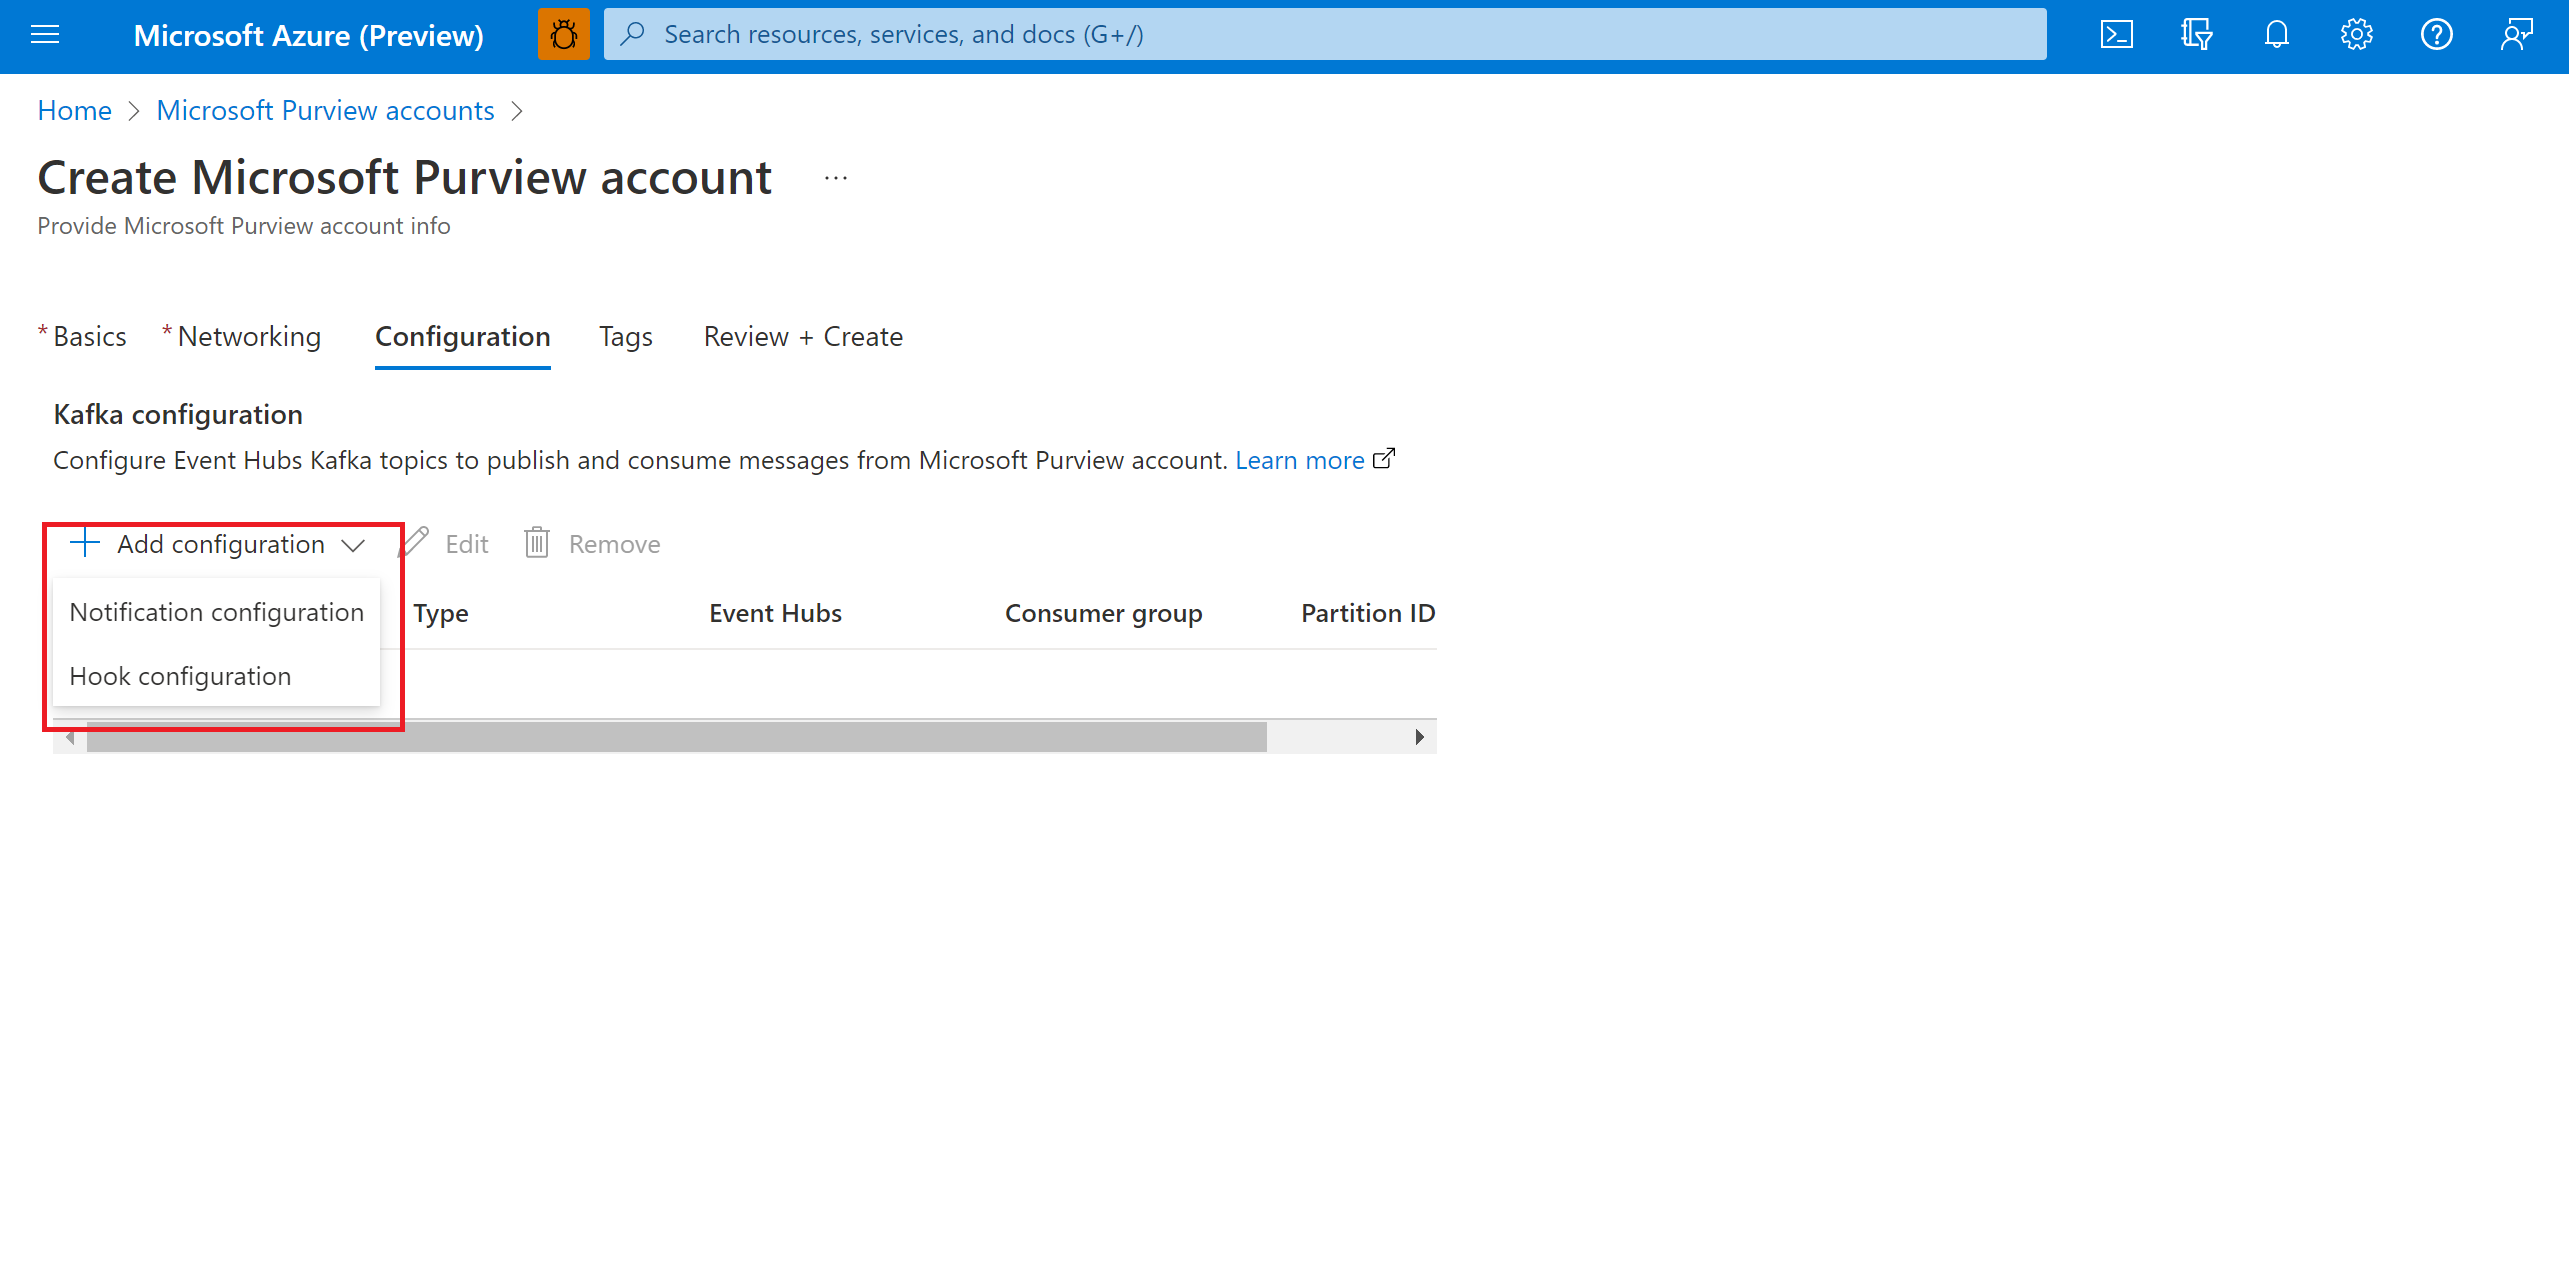Click the orange bug report icon

click(563, 35)
